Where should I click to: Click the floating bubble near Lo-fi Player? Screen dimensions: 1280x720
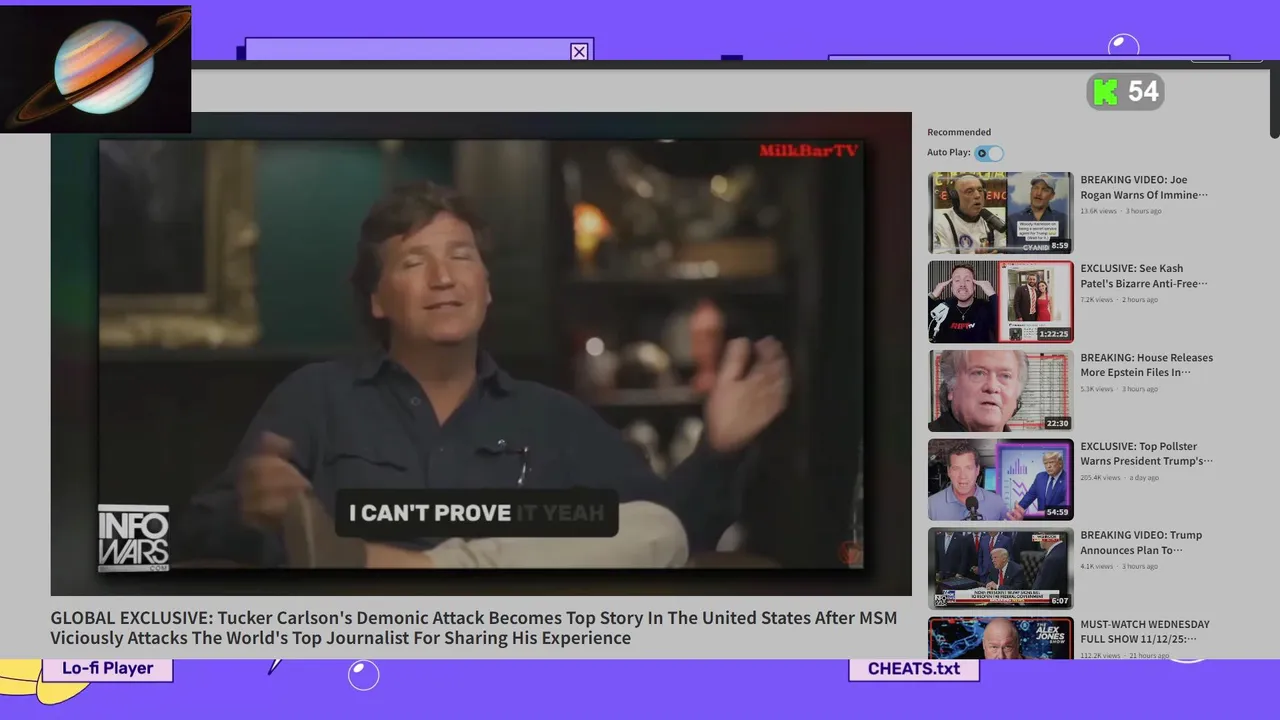[364, 675]
